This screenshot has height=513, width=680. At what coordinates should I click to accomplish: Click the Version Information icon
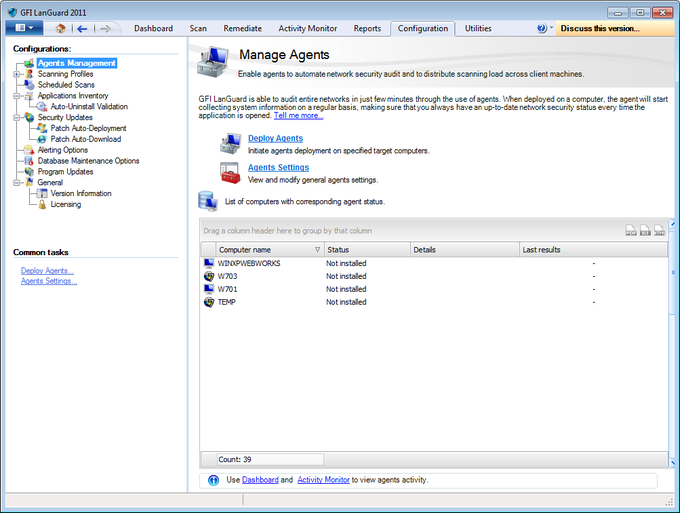[x=42, y=193]
